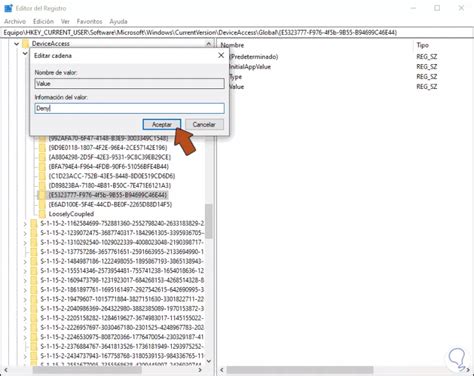474x376 pixels.
Task: Select the key {E6AD100E-5F4E-44CD
Action: coord(110,204)
